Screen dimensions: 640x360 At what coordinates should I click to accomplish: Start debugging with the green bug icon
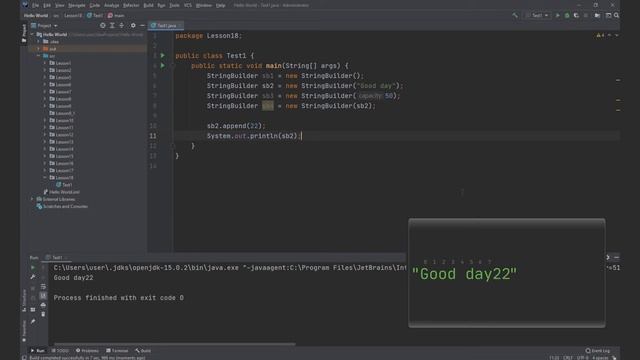(x=567, y=16)
